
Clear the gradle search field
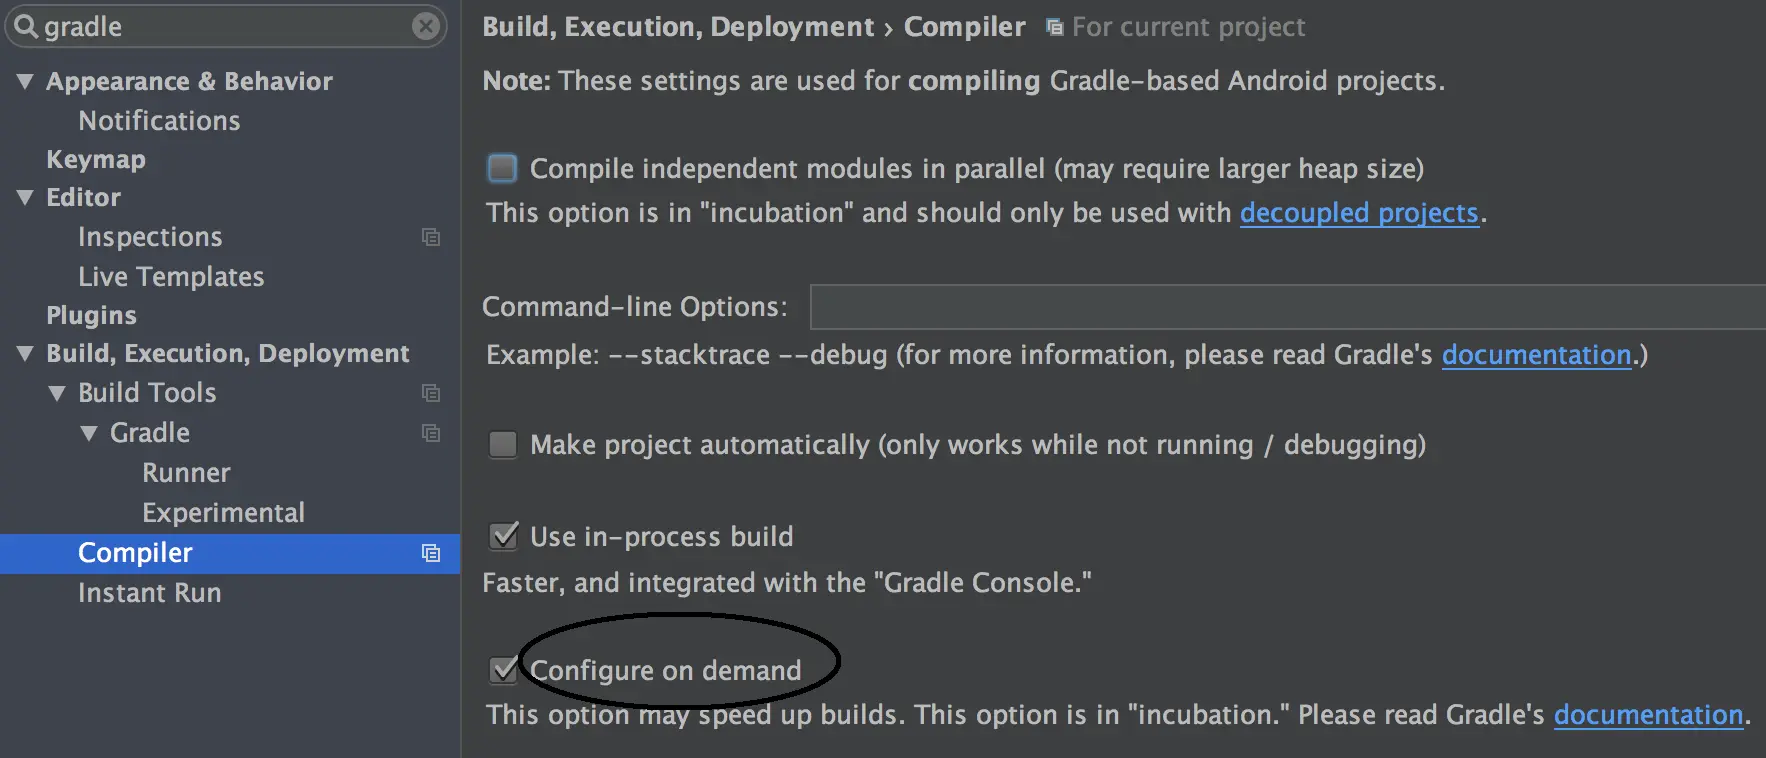point(426,26)
